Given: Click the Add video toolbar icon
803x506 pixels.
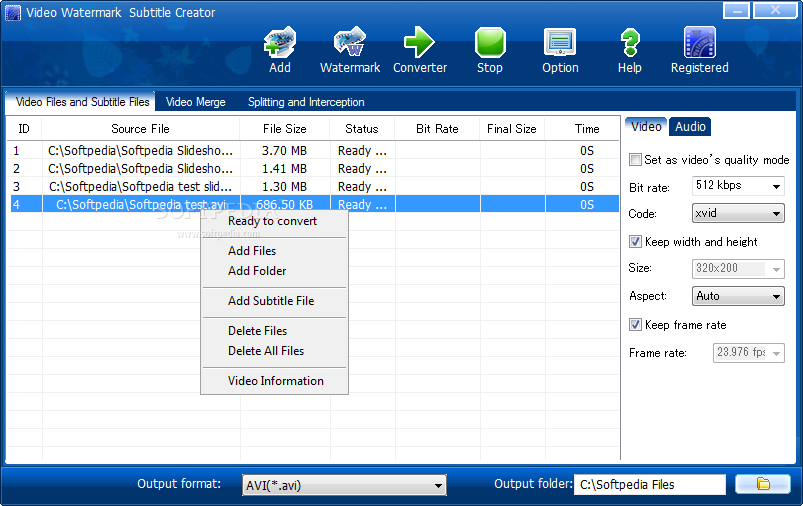Looking at the screenshot, I should pos(280,42).
